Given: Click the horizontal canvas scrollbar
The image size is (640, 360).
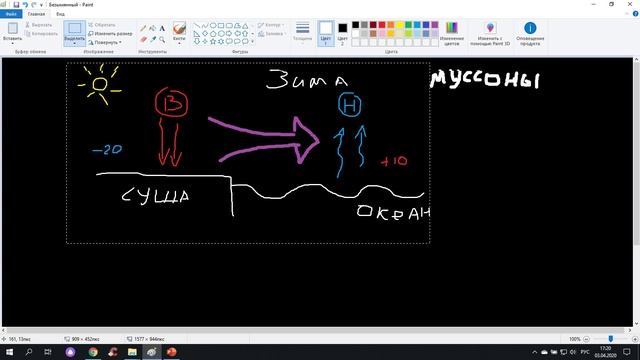Looking at the screenshot, I should coord(315,330).
